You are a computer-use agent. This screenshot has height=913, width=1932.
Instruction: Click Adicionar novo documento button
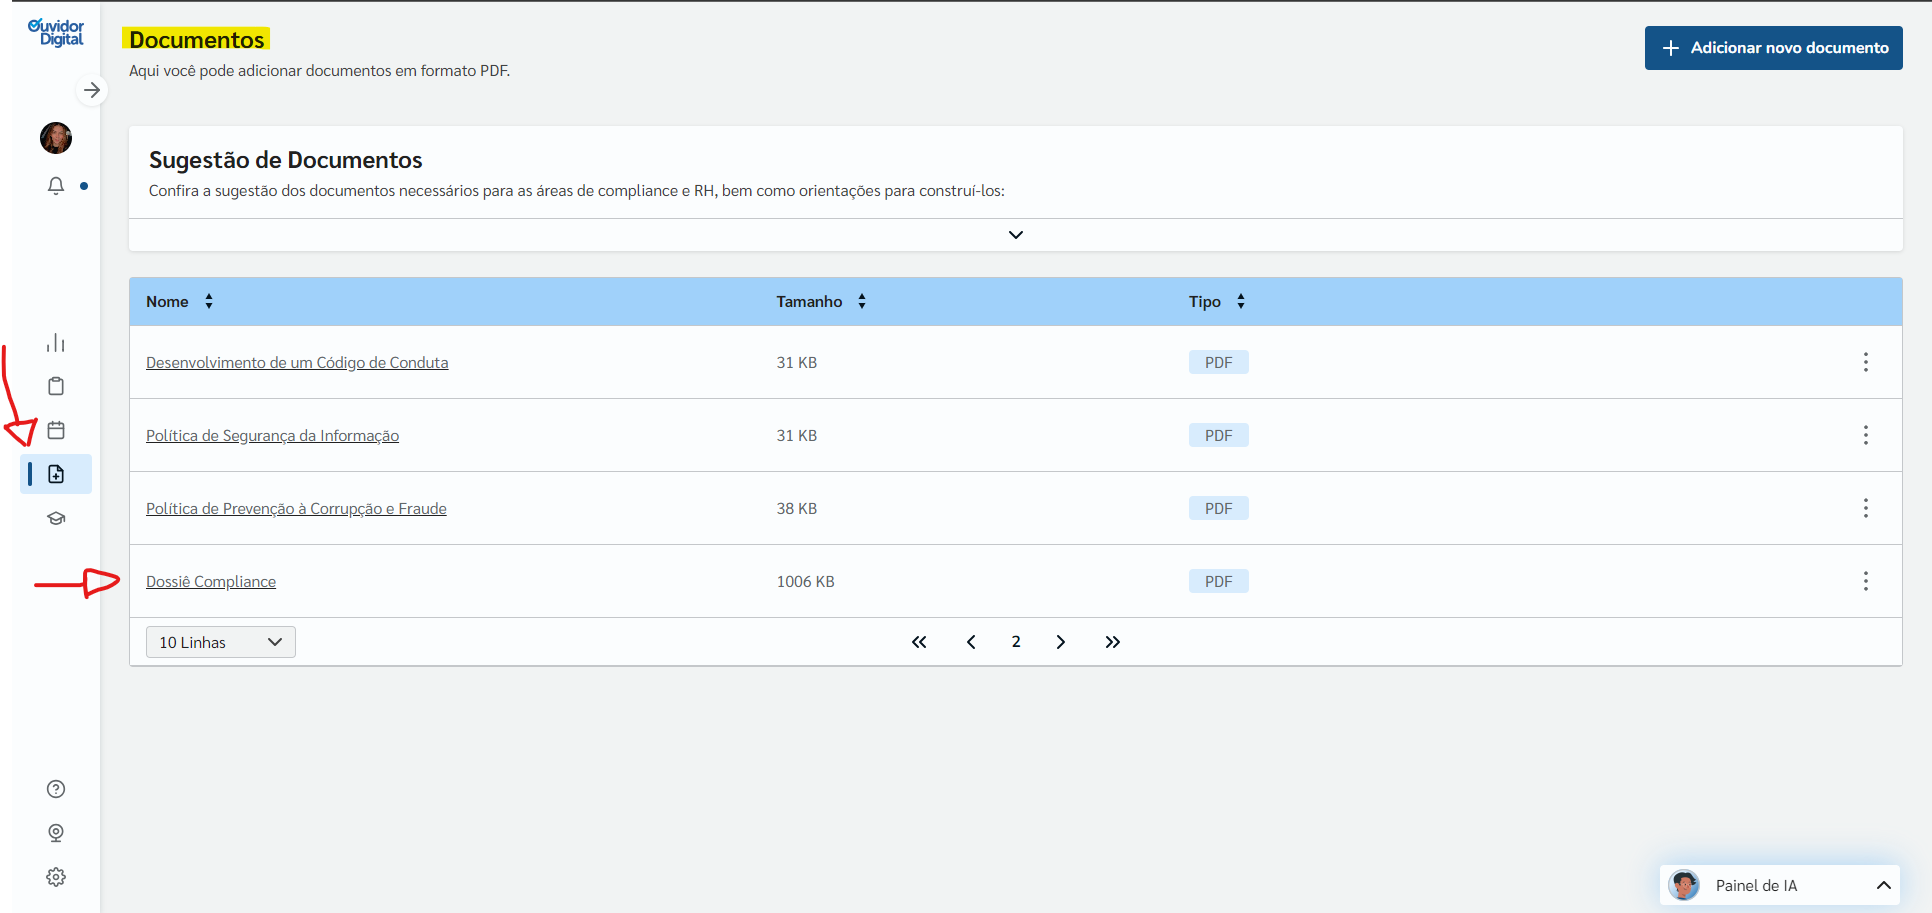[1774, 48]
